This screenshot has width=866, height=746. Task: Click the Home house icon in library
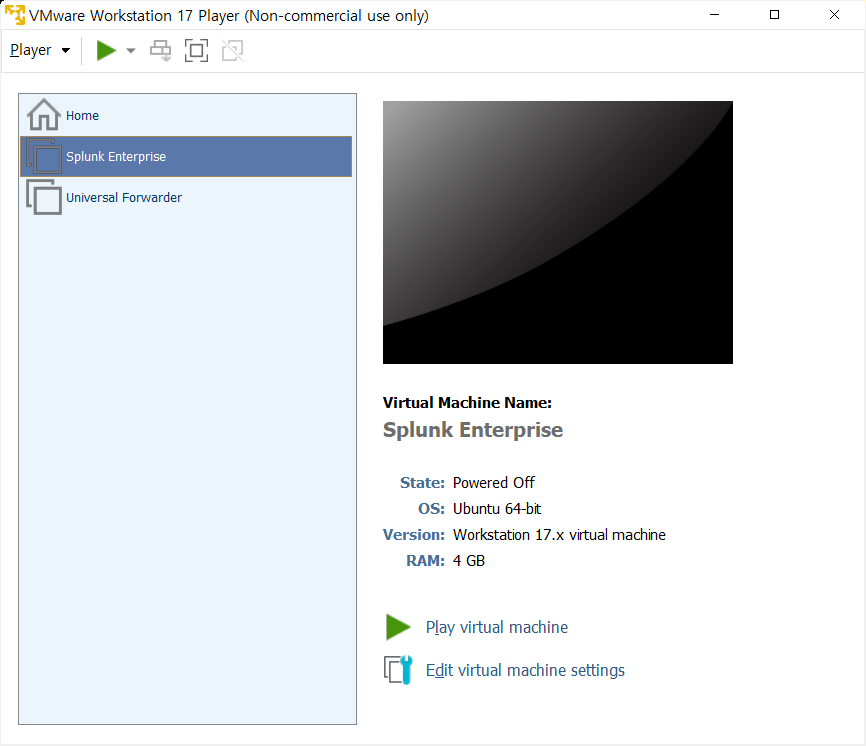pos(44,115)
